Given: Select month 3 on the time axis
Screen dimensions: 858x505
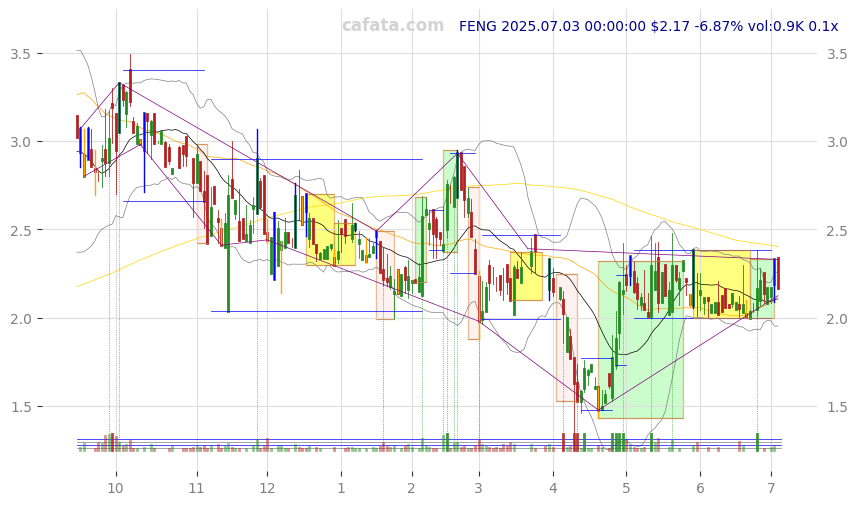Looking at the screenshot, I should pos(479,488).
